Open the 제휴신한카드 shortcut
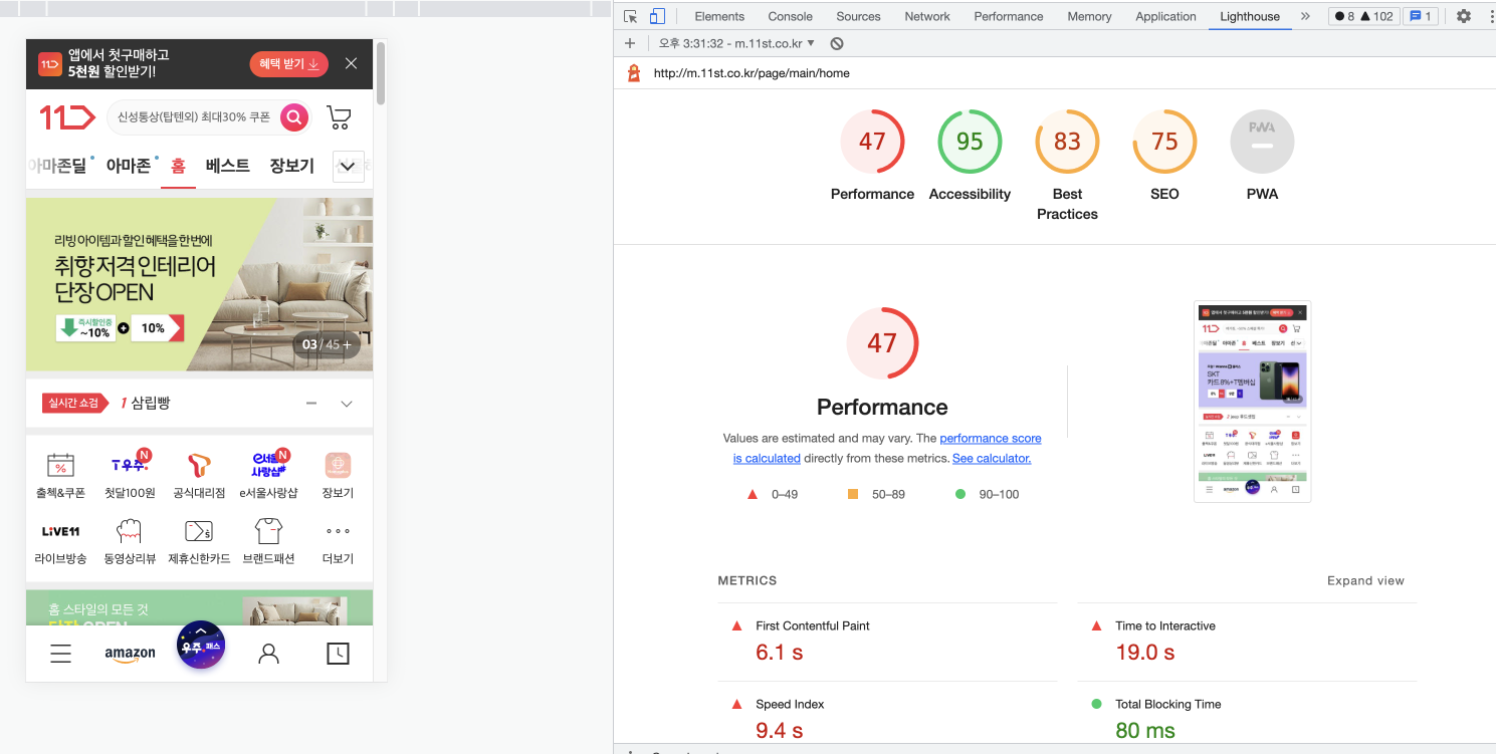The width and height of the screenshot is (1496, 754). click(x=199, y=541)
